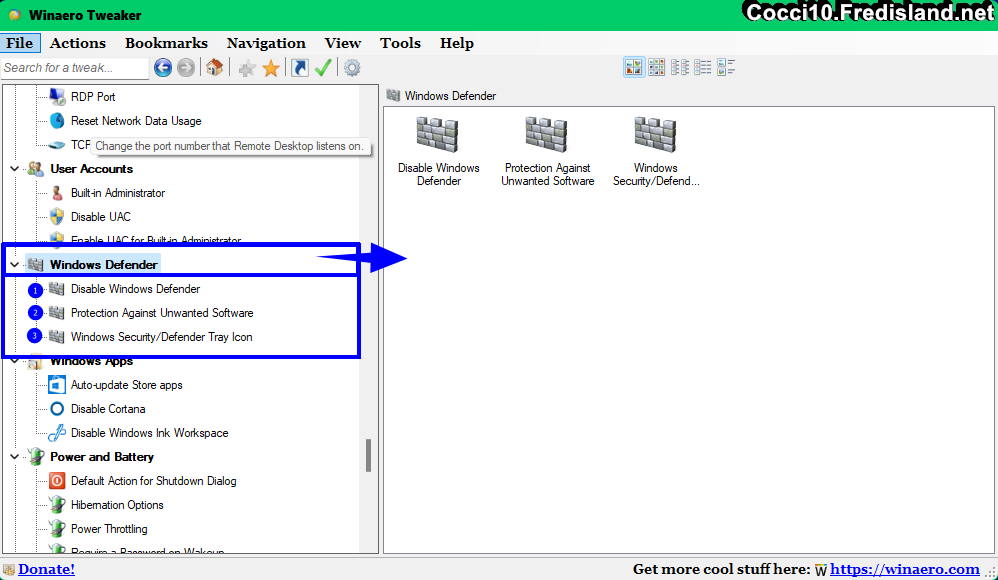Click the create shortcut toolbar icon
The image size is (998, 580).
point(299,67)
